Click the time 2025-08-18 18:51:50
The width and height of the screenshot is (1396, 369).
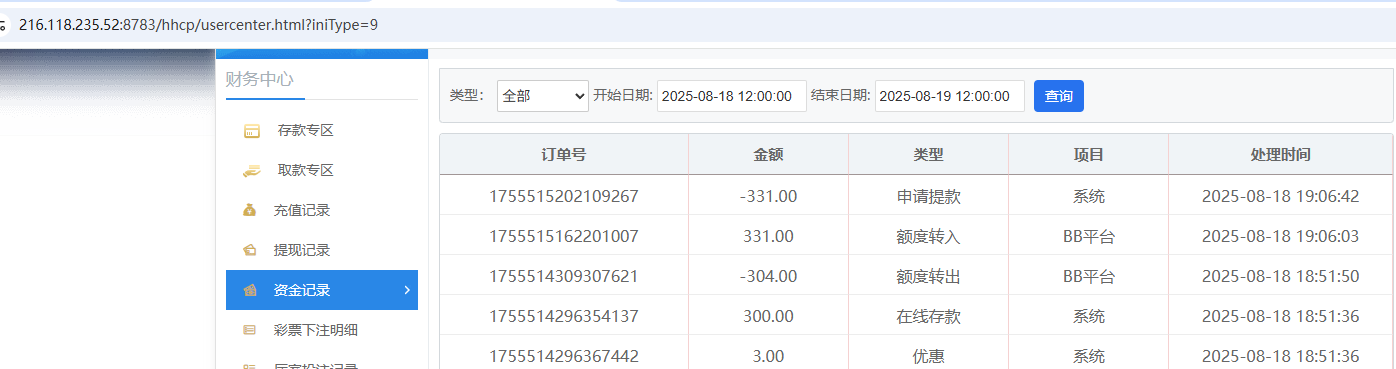pyautogui.click(x=1280, y=276)
